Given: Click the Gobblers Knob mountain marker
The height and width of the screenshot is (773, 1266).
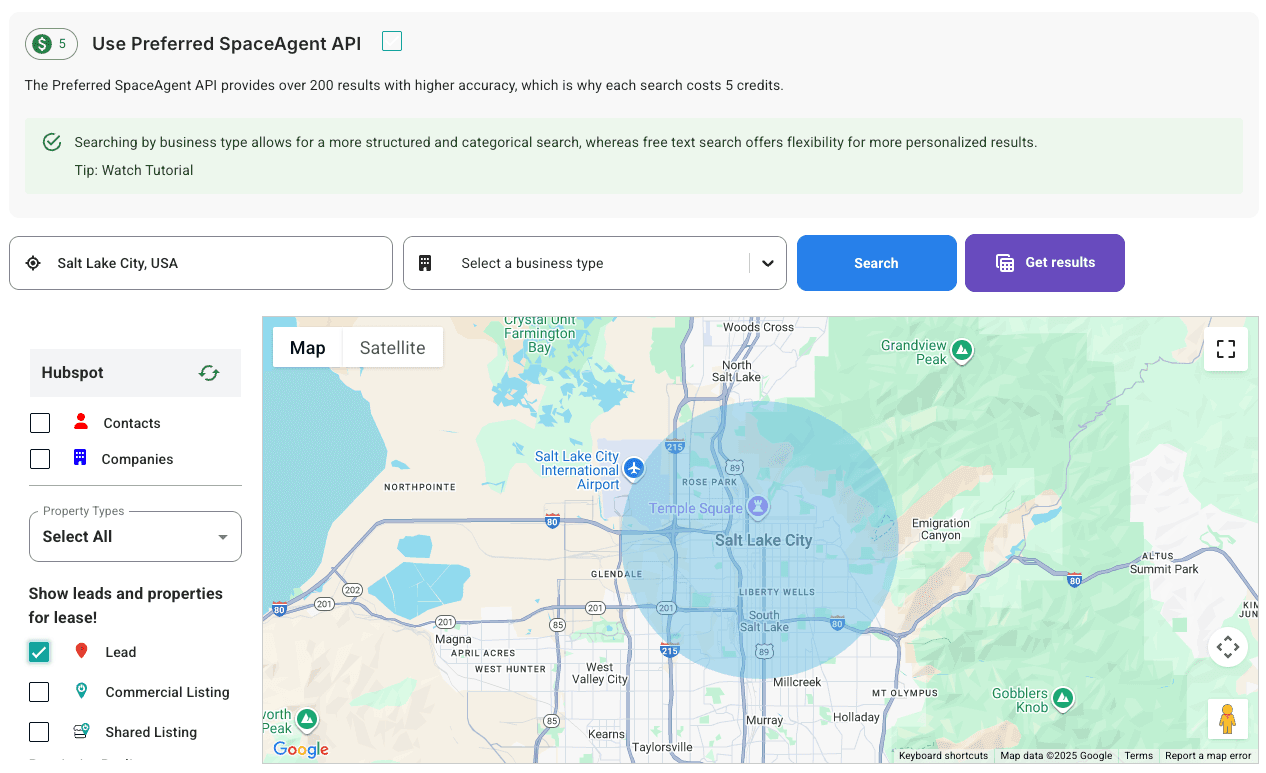Looking at the screenshot, I should [x=1063, y=697].
